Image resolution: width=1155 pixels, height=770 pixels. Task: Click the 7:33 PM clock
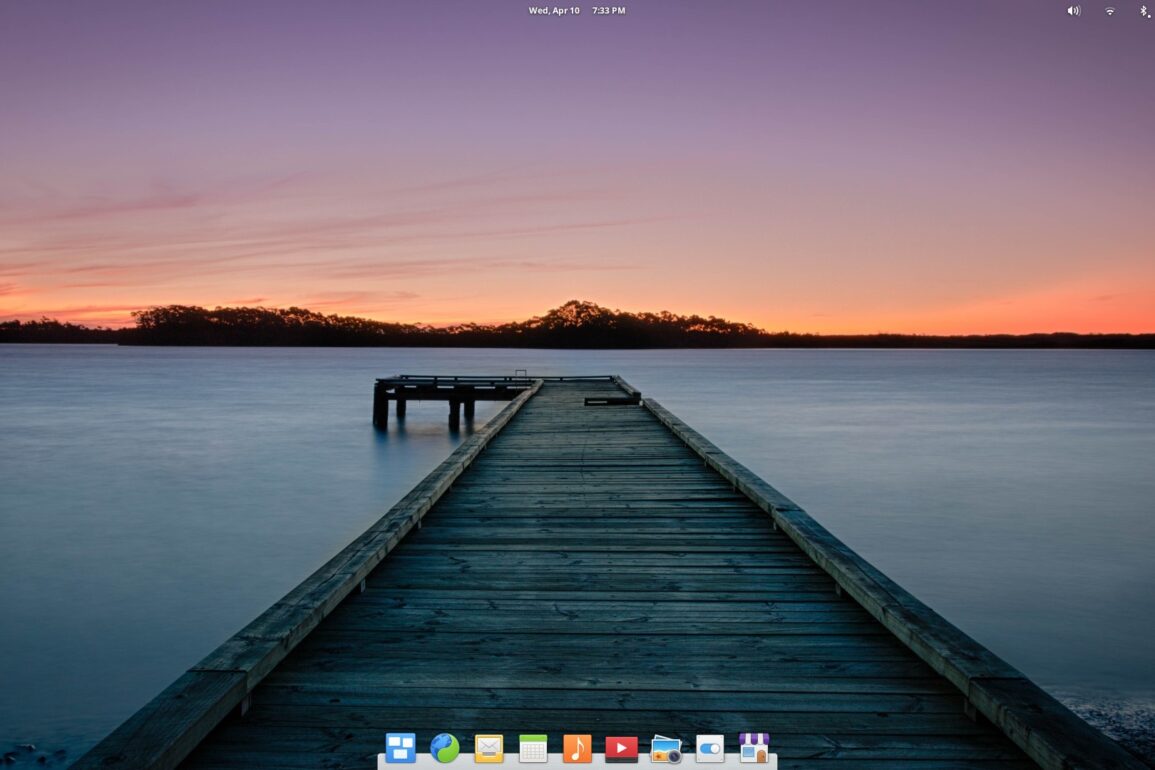(608, 11)
